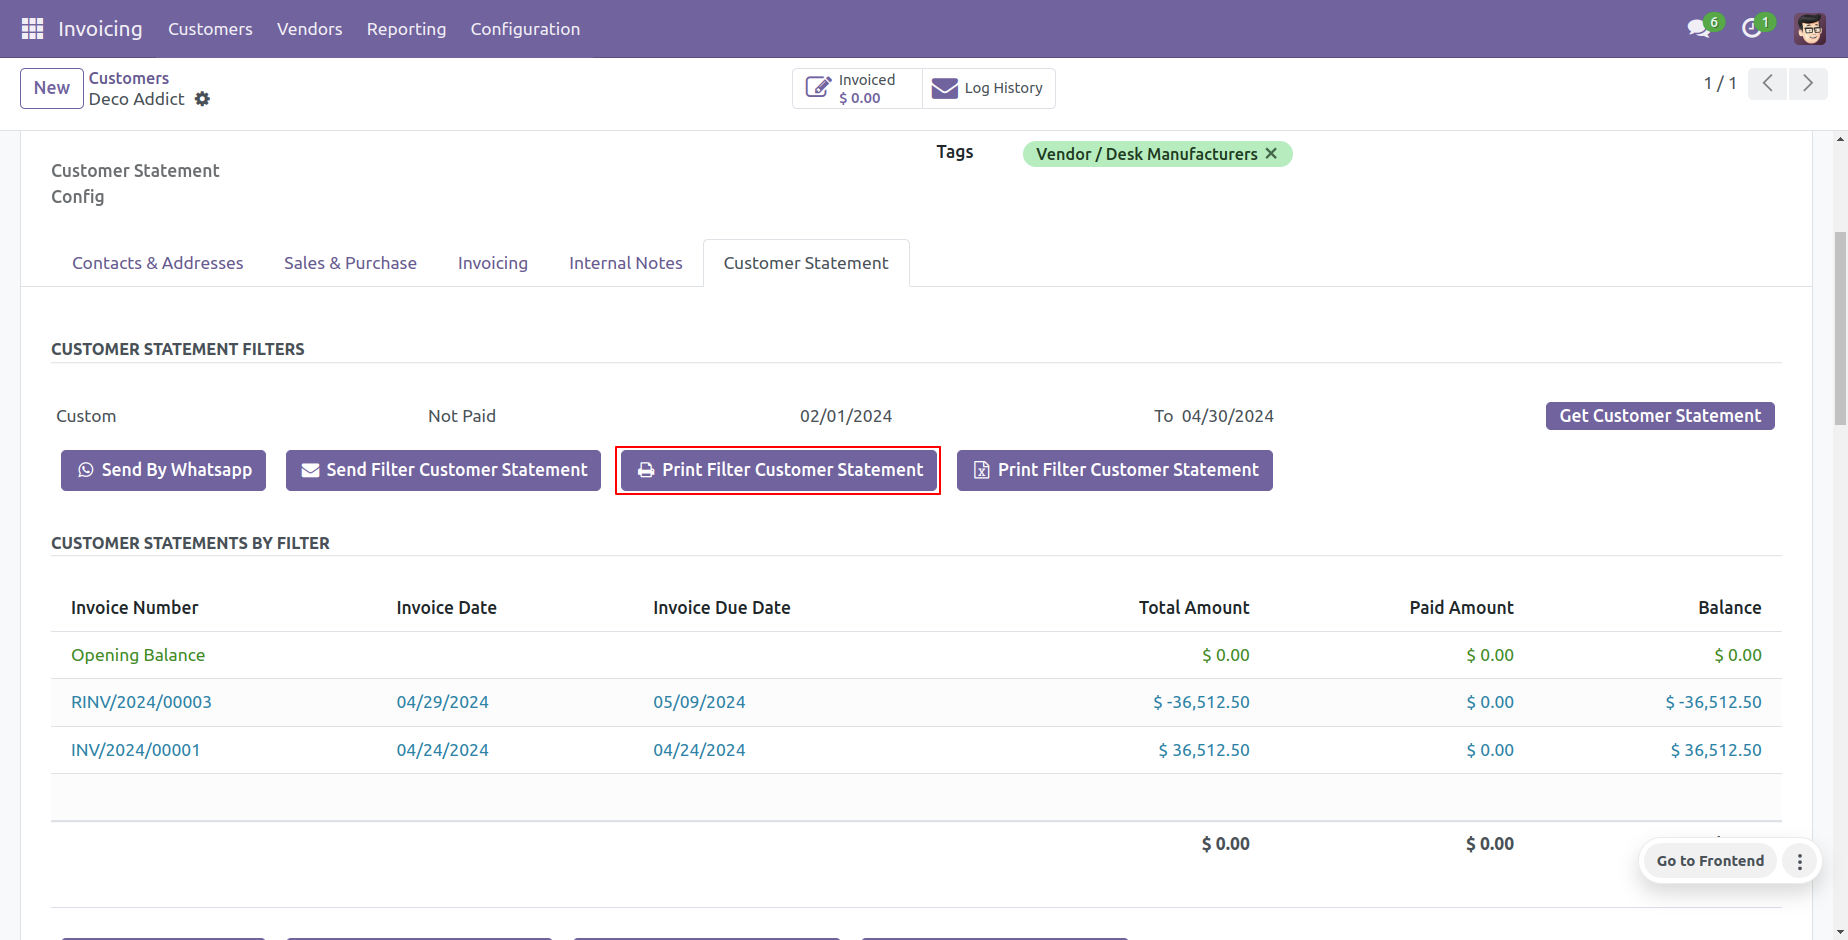The height and width of the screenshot is (940, 1848).
Task: Sort by the Balance column header
Action: (1730, 608)
